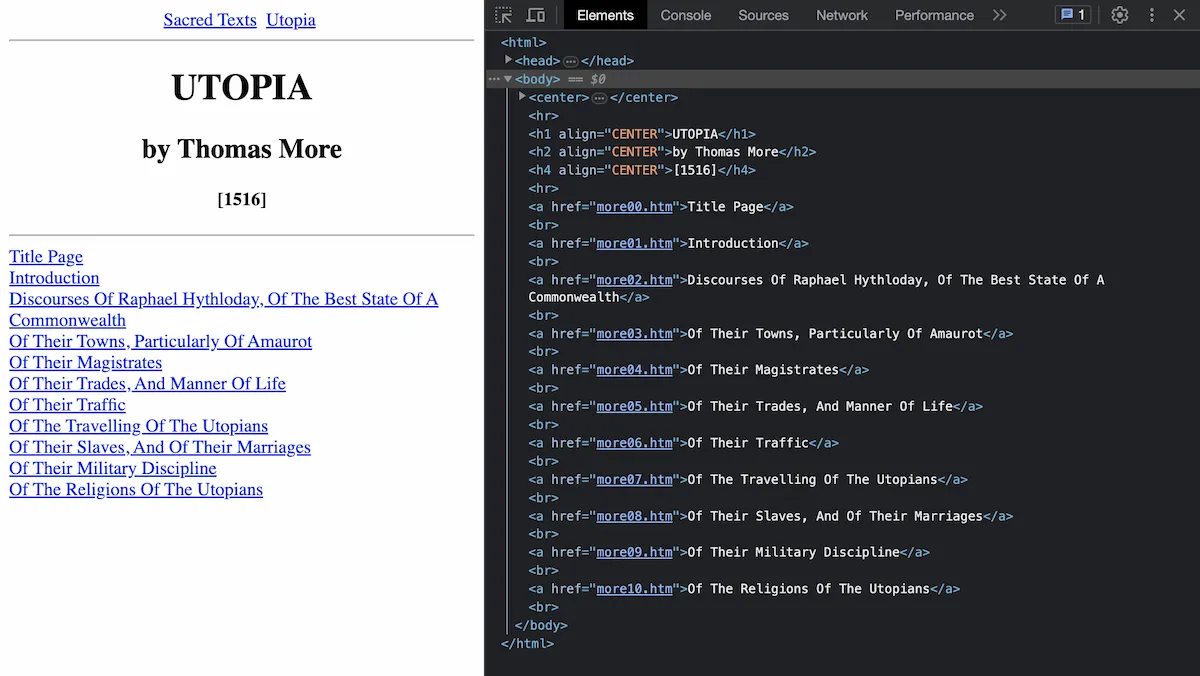Expand the center ellipsis badge
The width and height of the screenshot is (1200, 676).
pyautogui.click(x=599, y=98)
